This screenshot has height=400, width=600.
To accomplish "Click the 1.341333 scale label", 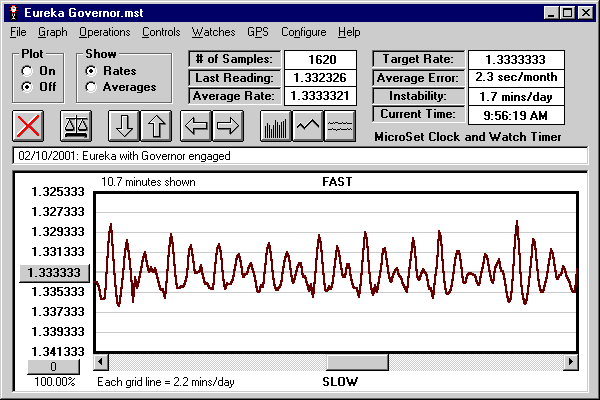I will pyautogui.click(x=58, y=351).
